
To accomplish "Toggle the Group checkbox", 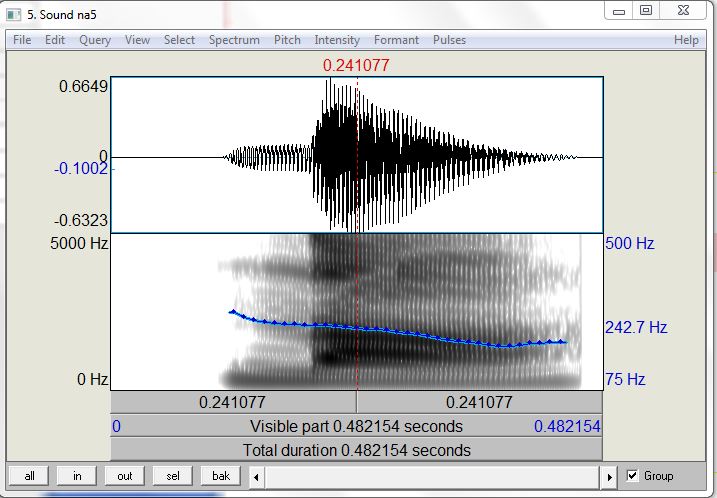I will pos(632,476).
